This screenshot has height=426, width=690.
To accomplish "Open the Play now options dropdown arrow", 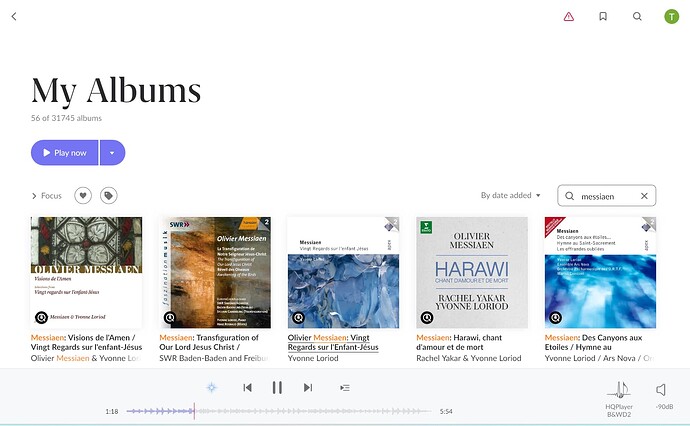I will point(113,153).
